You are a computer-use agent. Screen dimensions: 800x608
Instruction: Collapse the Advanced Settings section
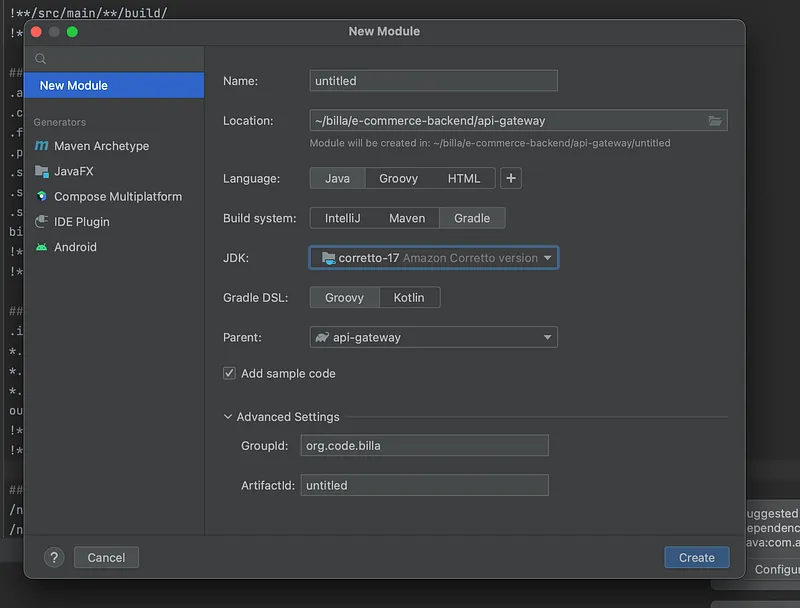[228, 417]
